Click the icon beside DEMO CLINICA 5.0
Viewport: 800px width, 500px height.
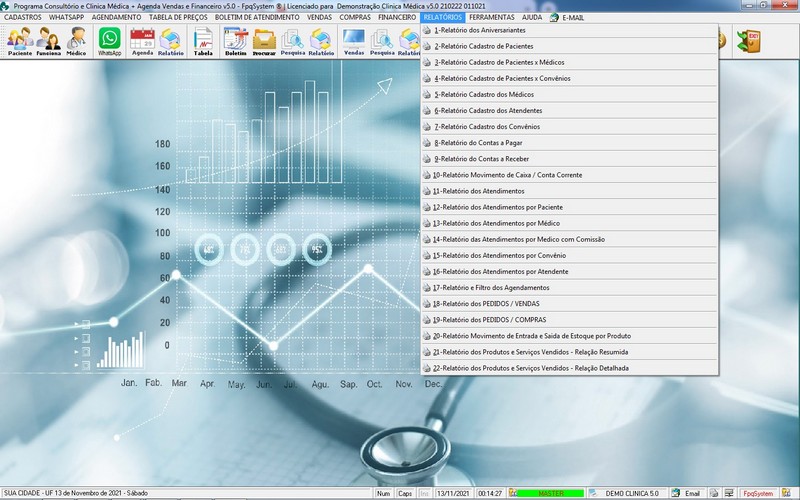tap(593, 493)
